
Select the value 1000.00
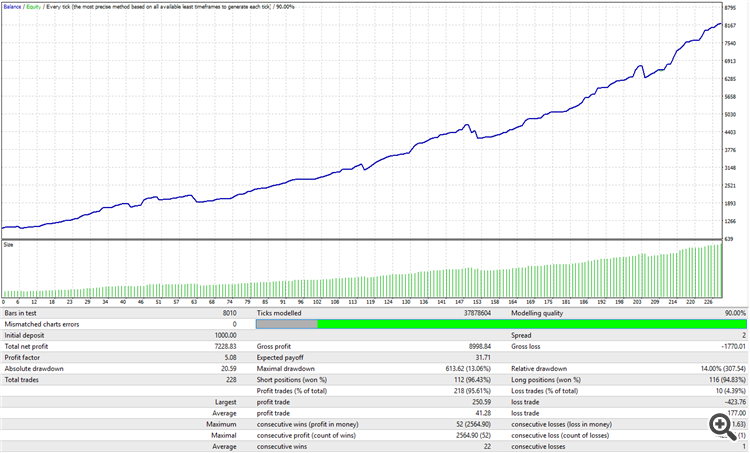pos(225,335)
